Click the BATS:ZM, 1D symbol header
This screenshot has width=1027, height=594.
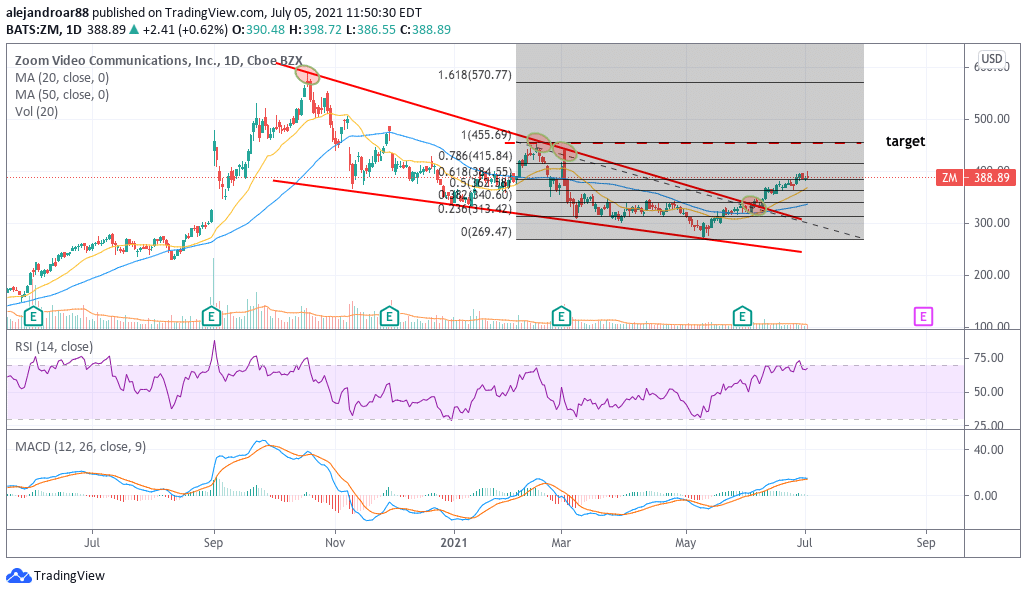click(x=44, y=29)
